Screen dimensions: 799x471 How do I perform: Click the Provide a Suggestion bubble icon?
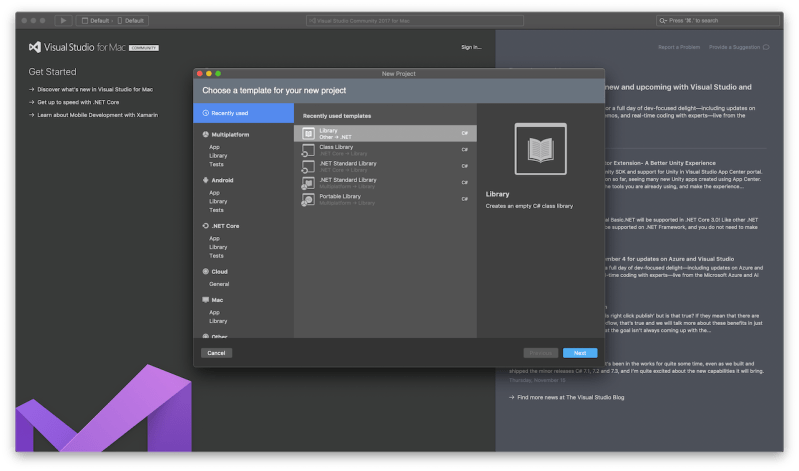coord(766,47)
